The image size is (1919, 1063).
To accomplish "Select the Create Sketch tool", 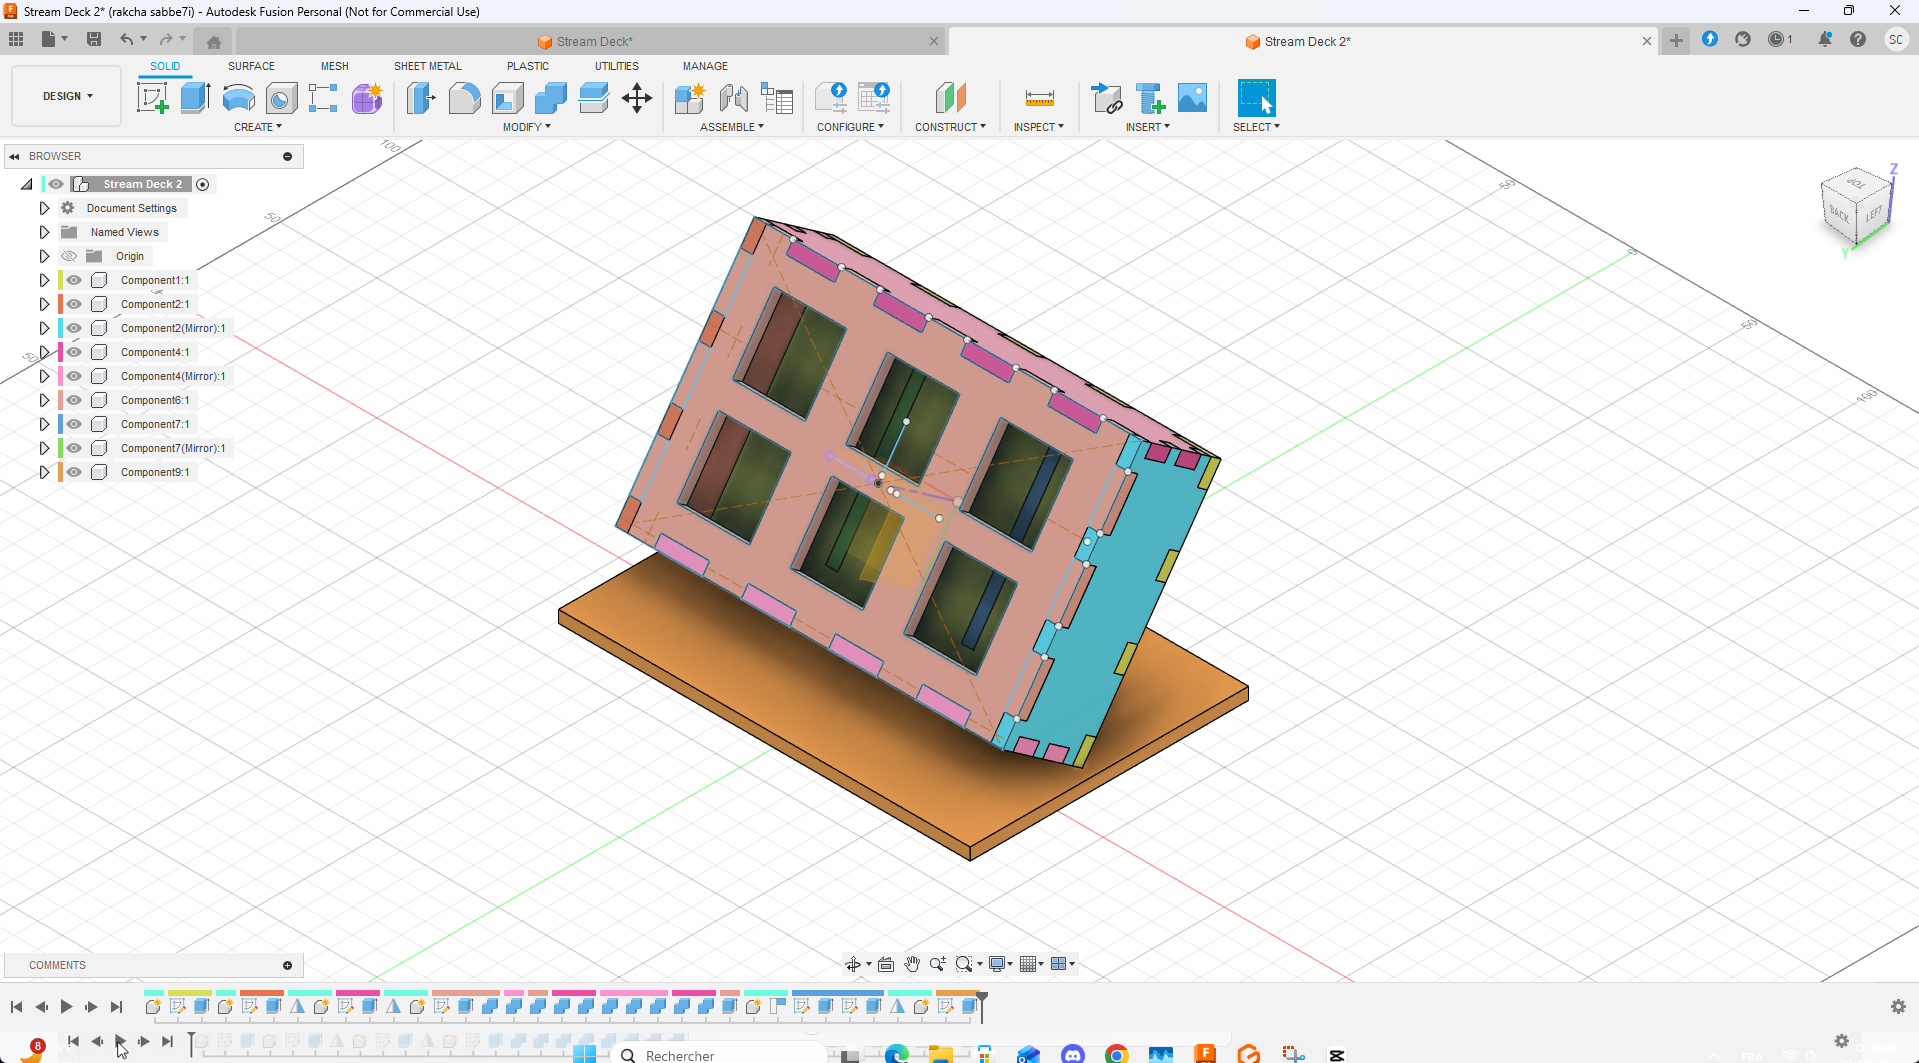I will tap(152, 98).
